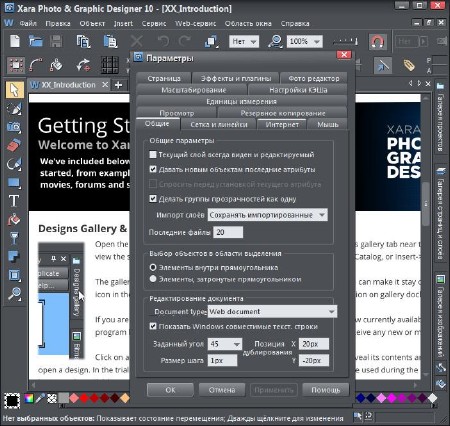
Task: Toggle 'Делать группы прозрачностей как одну'
Action: pyautogui.click(x=153, y=199)
